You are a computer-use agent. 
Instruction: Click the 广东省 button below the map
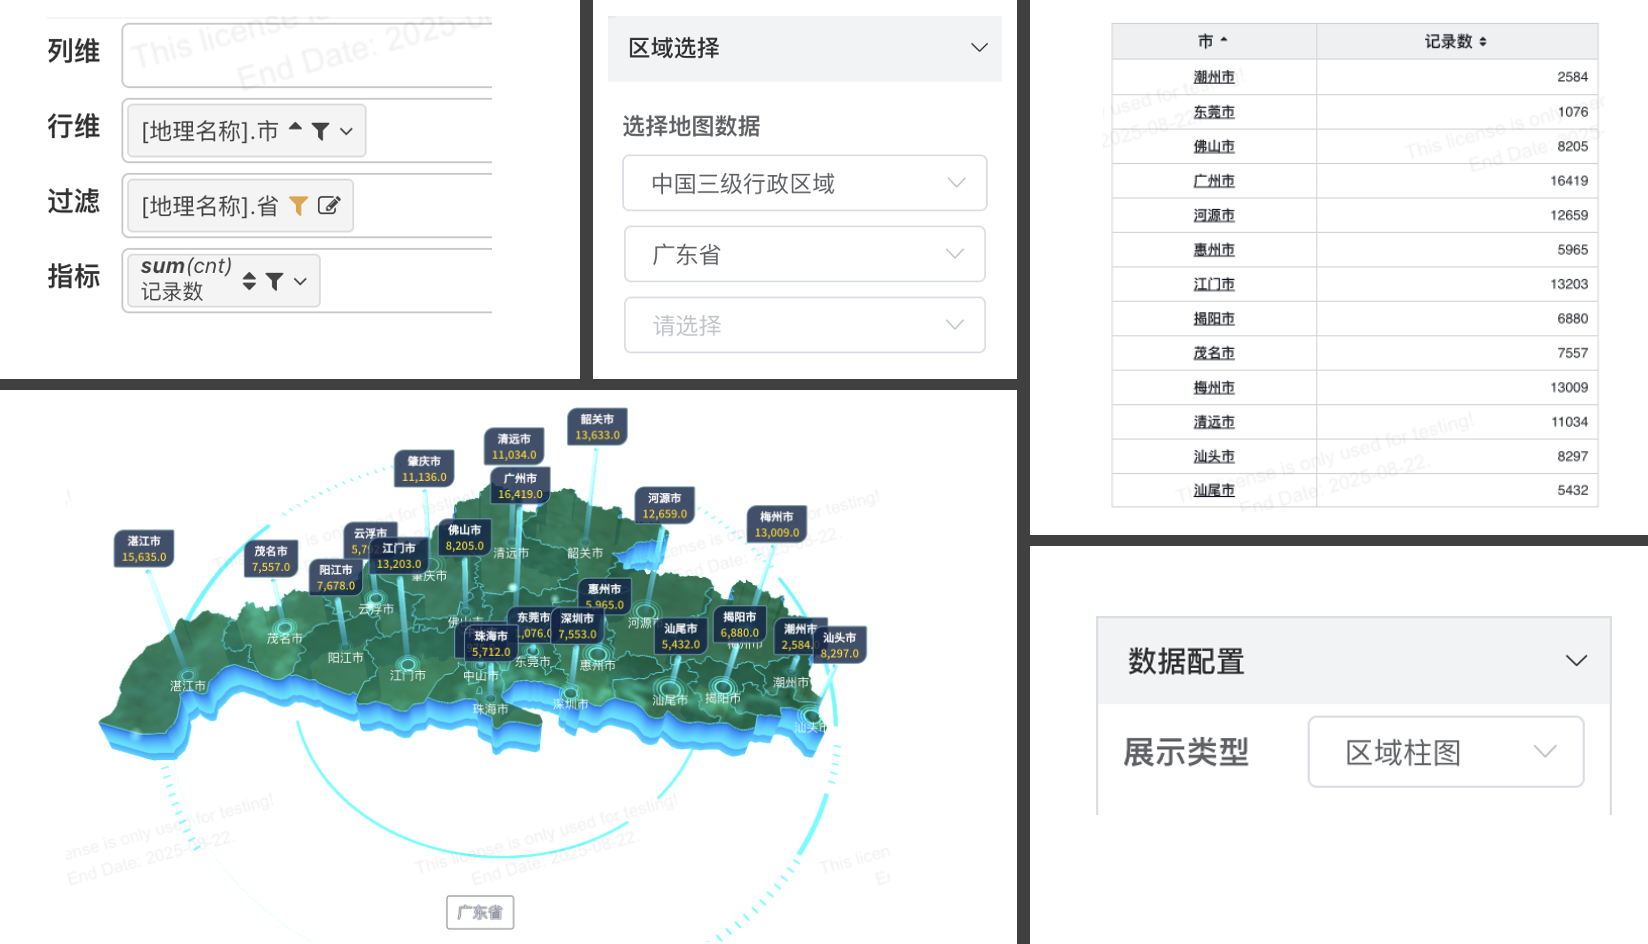[x=480, y=912]
